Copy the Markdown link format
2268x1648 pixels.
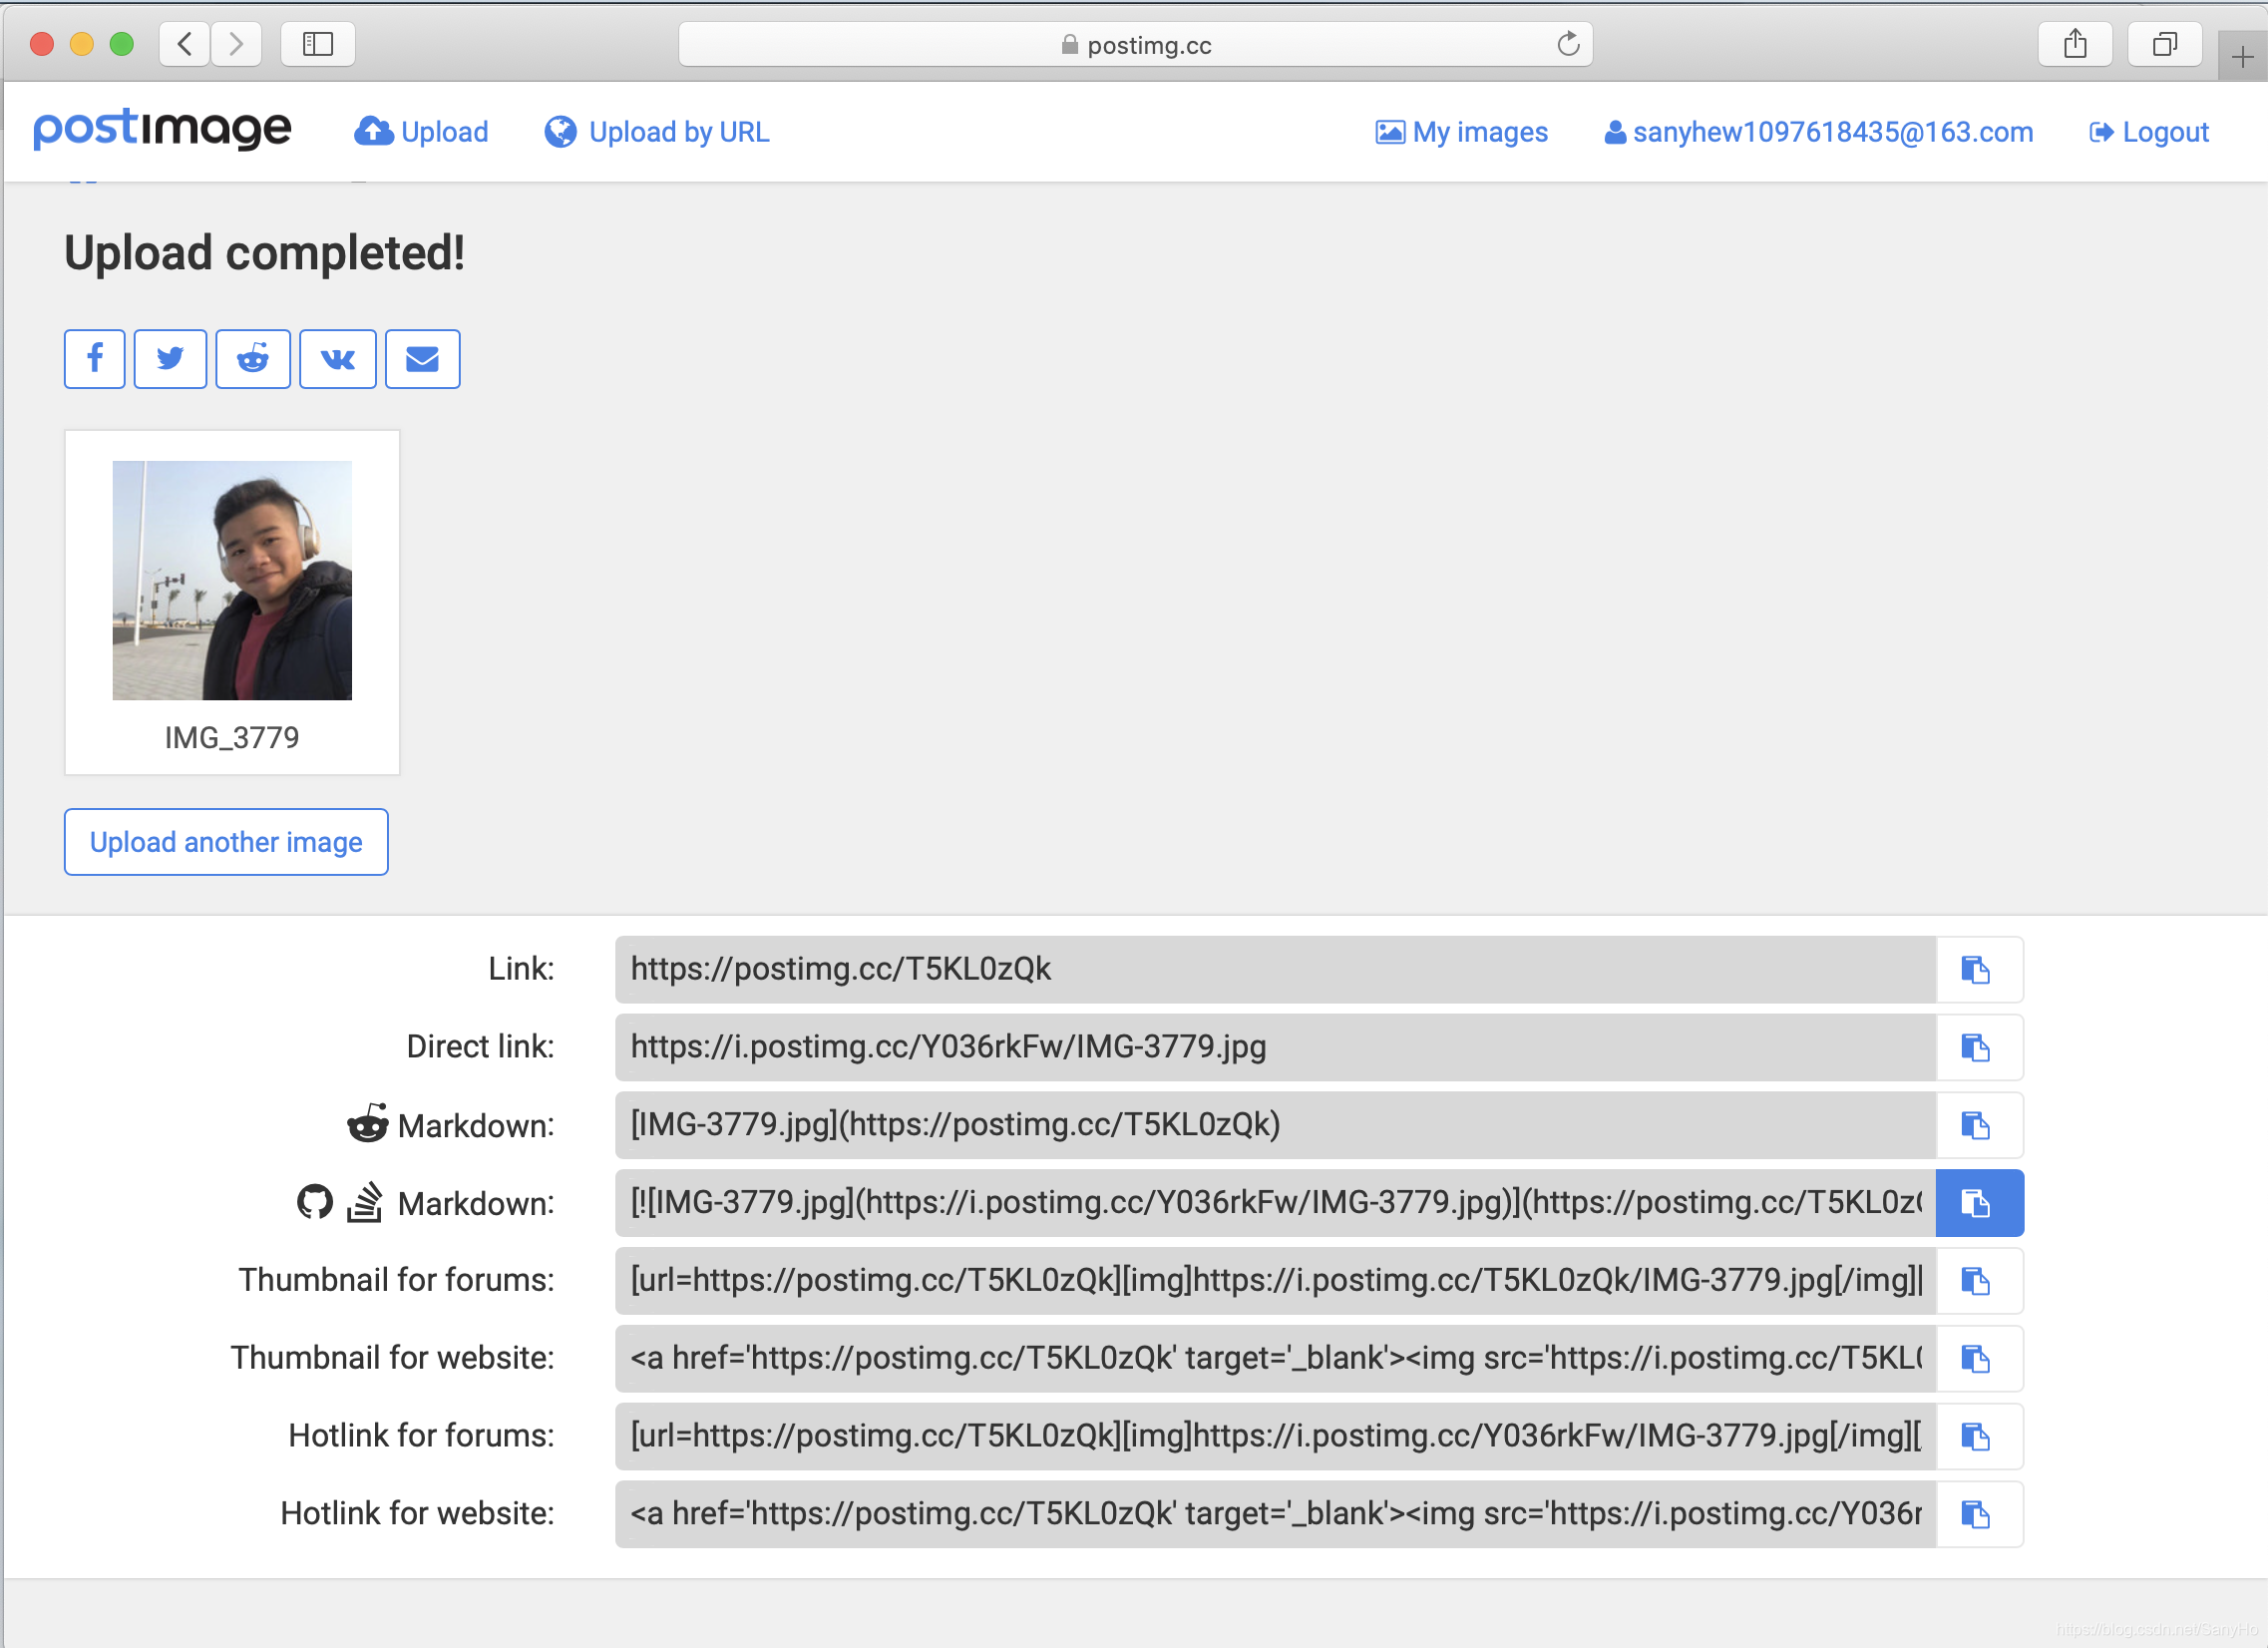pyautogui.click(x=1976, y=1123)
